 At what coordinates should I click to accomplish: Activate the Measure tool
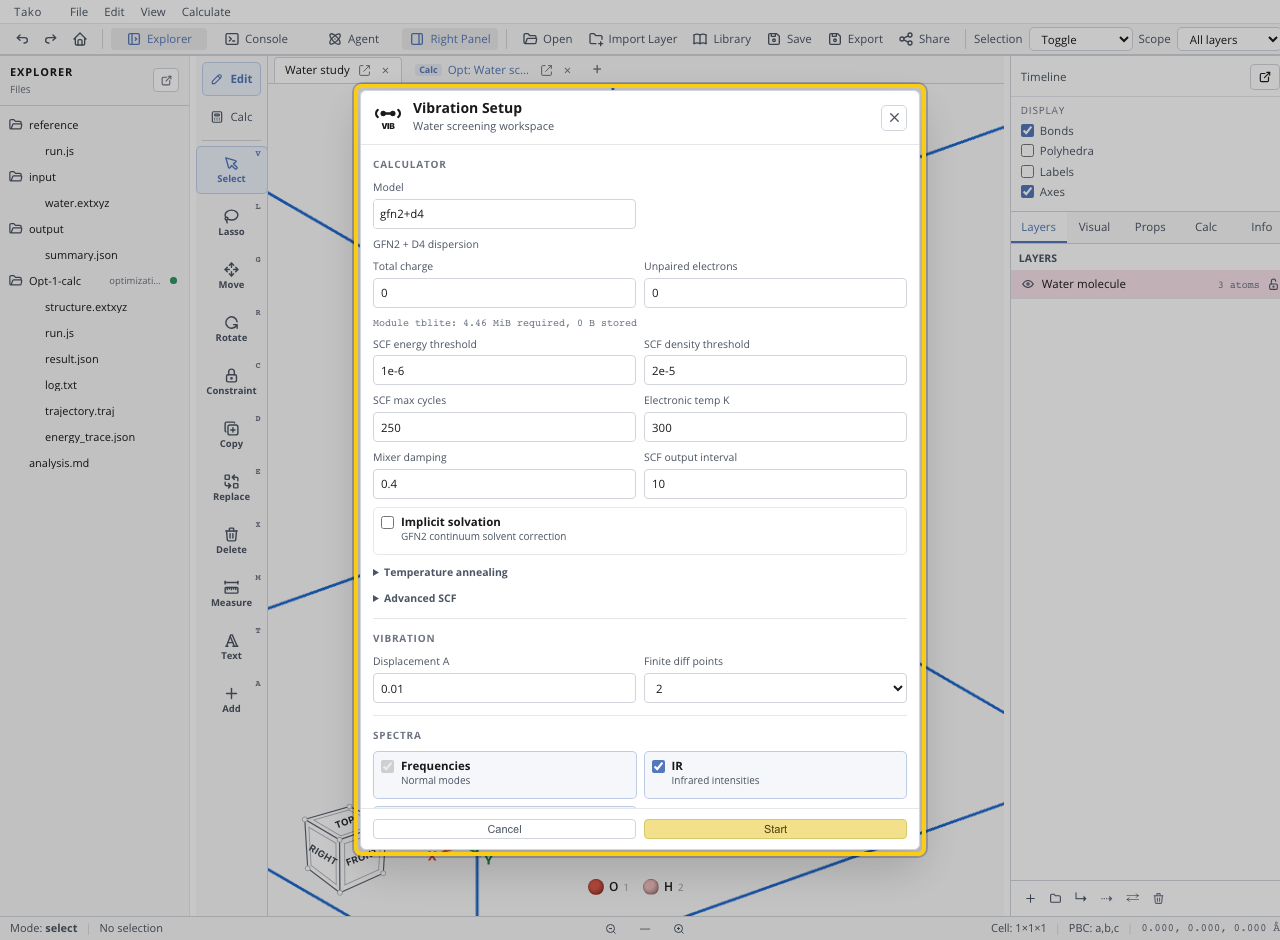231,593
